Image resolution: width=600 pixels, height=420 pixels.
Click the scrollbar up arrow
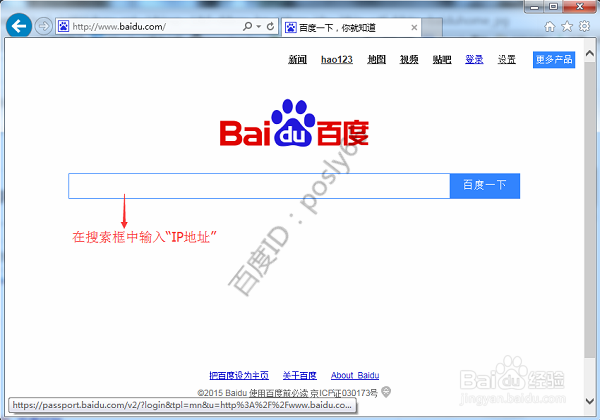coord(590,54)
